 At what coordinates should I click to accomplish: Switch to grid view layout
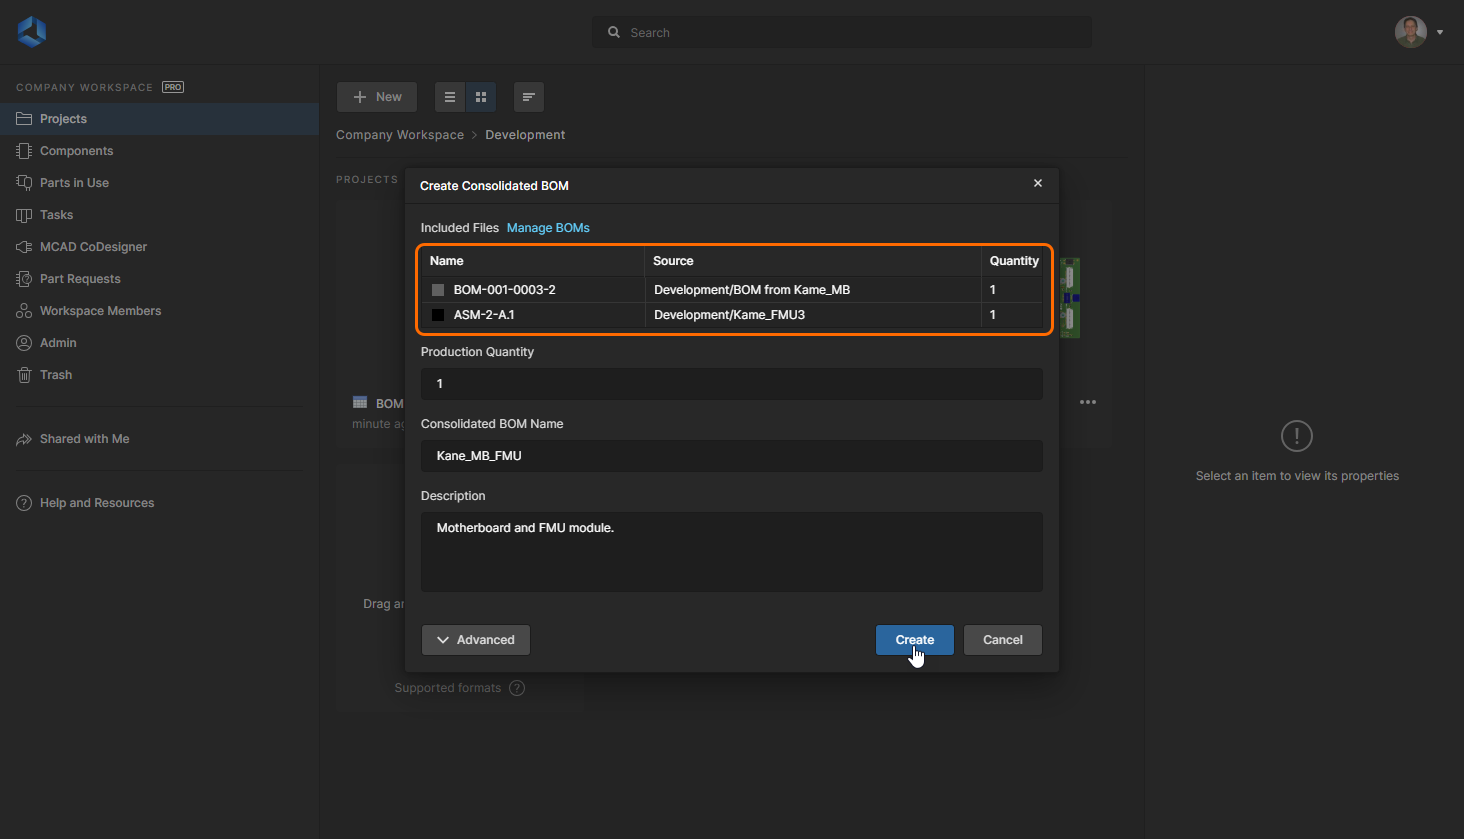click(481, 97)
